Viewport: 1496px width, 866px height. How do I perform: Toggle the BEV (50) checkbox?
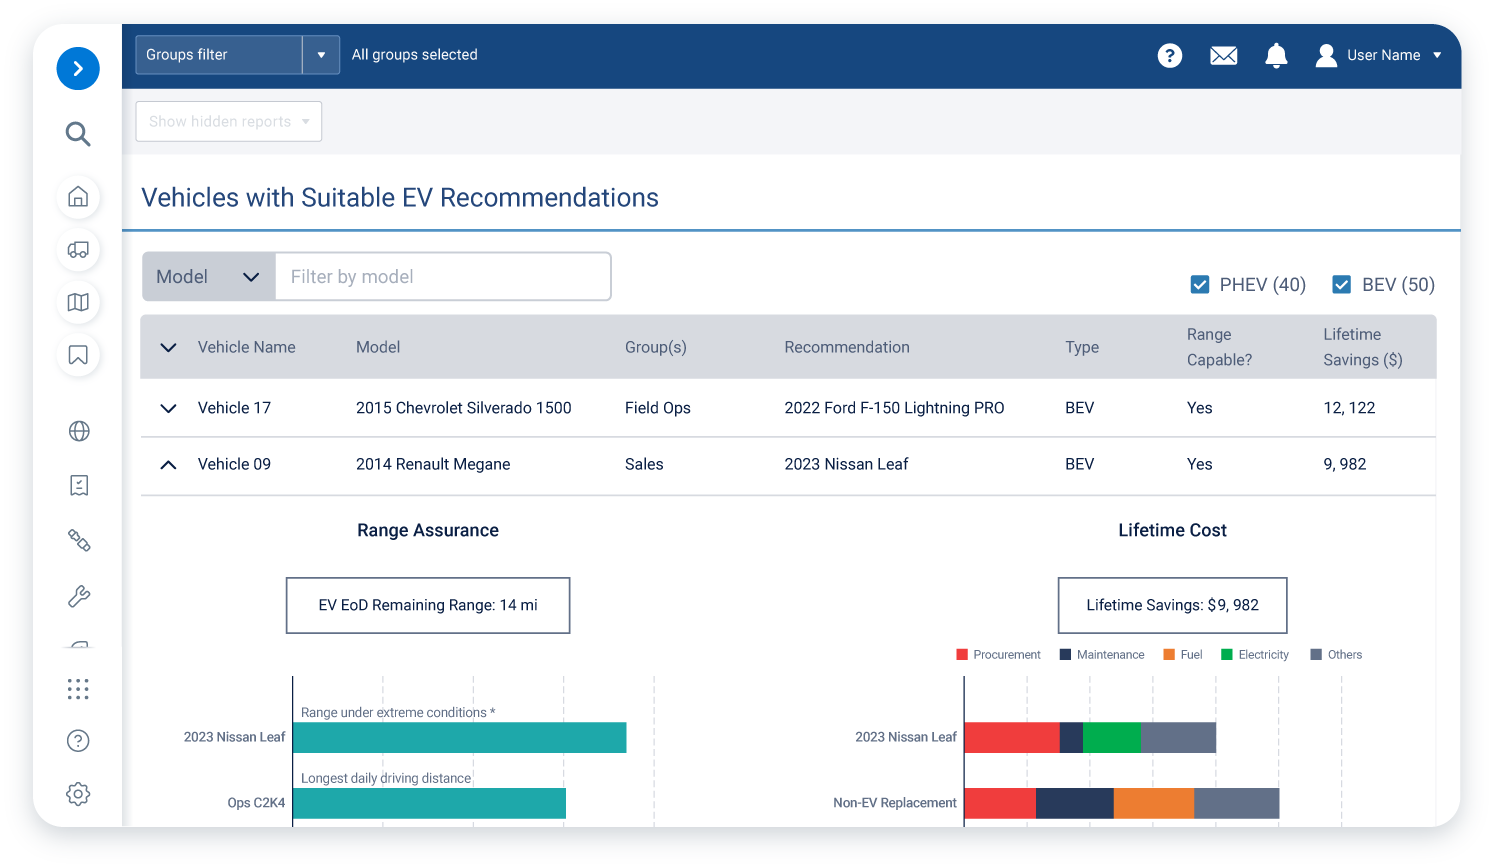pos(1342,285)
